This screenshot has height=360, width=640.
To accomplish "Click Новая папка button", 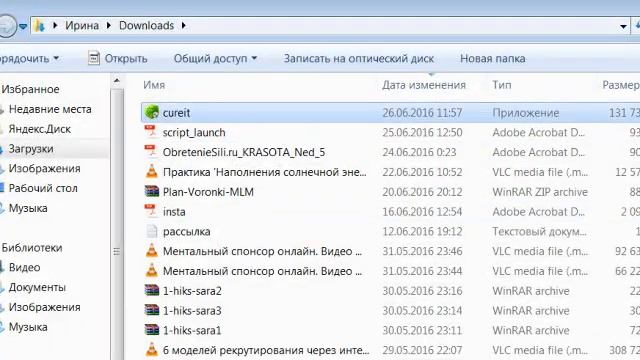I will tap(493, 58).
